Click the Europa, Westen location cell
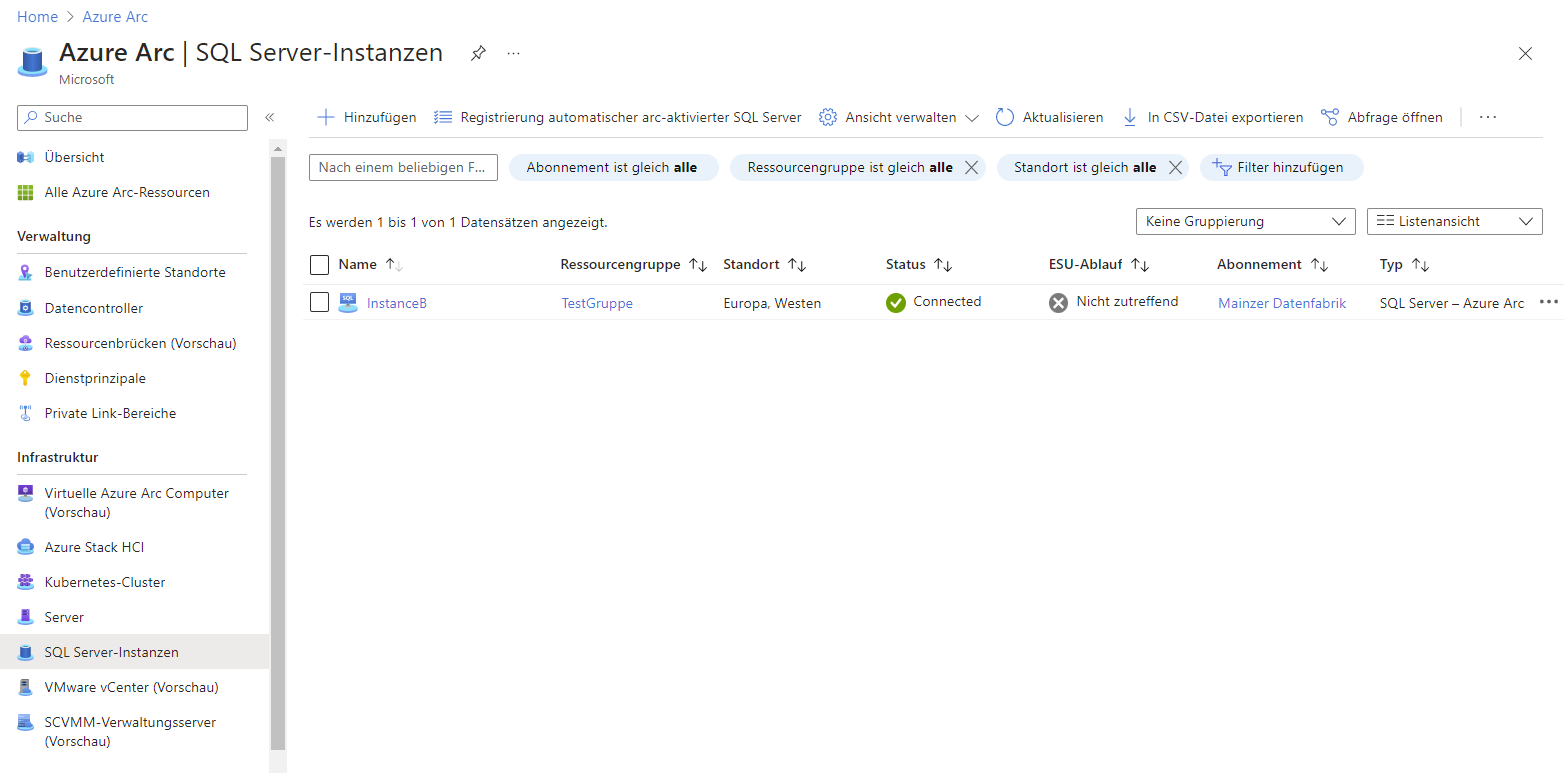Viewport: 1564px width, 773px height. tap(772, 303)
